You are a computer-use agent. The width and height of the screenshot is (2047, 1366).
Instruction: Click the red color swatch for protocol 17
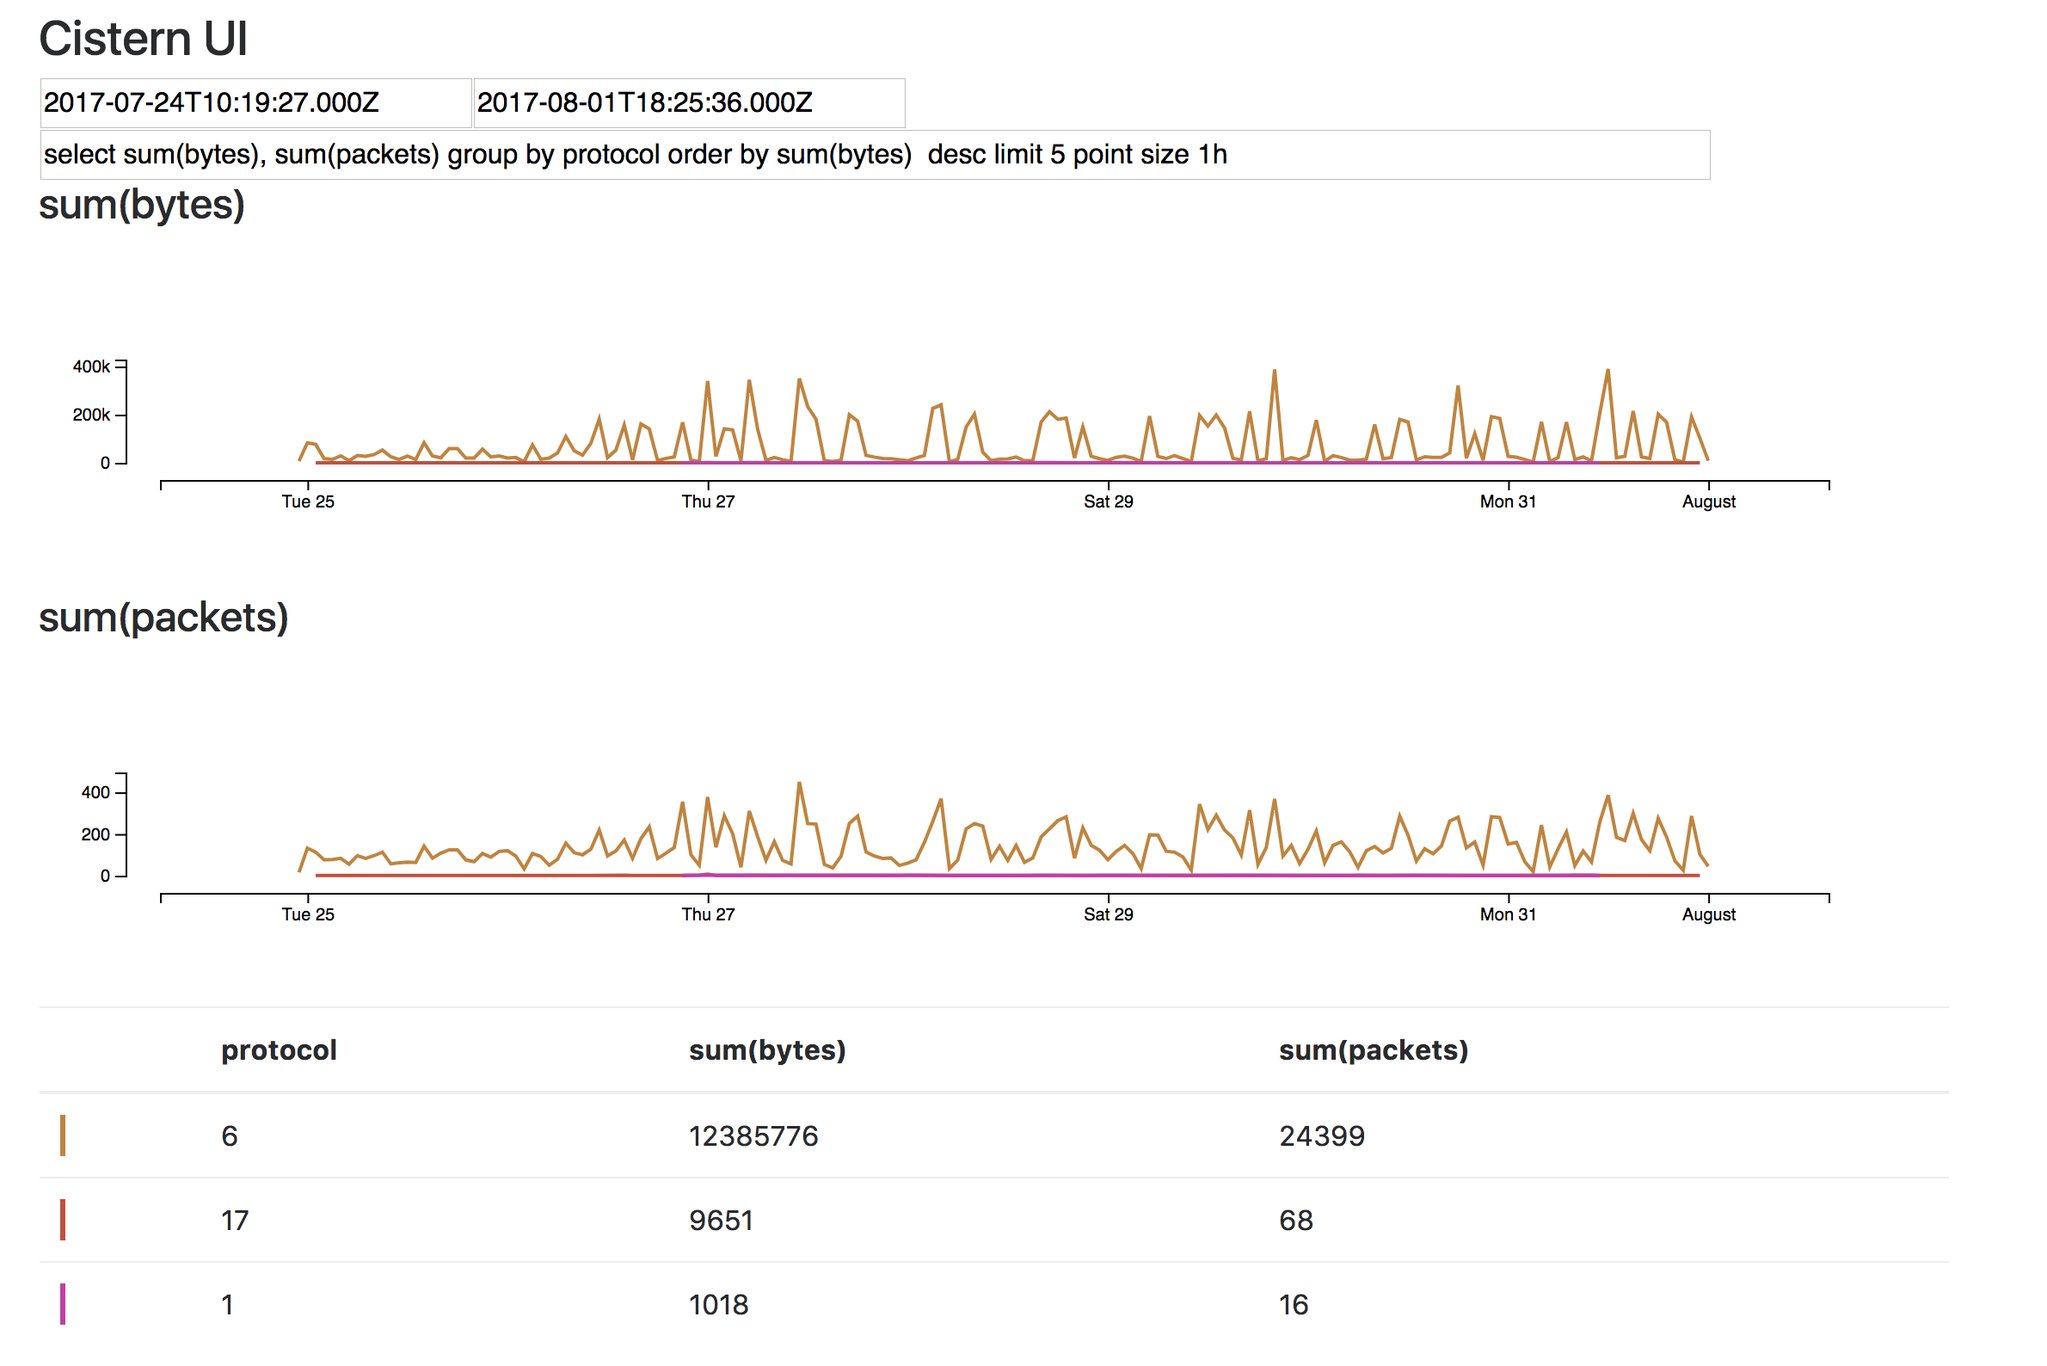[x=63, y=1220]
